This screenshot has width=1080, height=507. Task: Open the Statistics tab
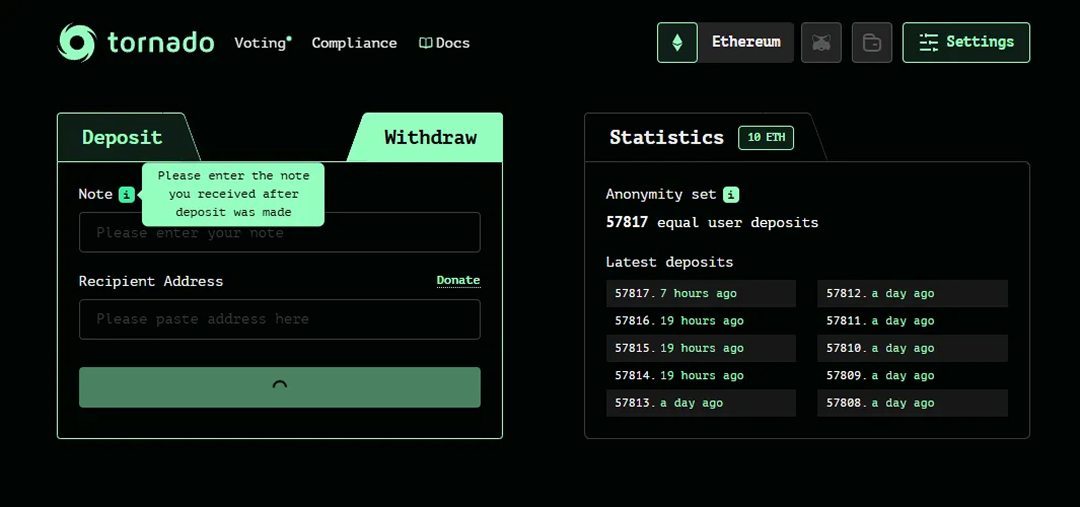[666, 138]
